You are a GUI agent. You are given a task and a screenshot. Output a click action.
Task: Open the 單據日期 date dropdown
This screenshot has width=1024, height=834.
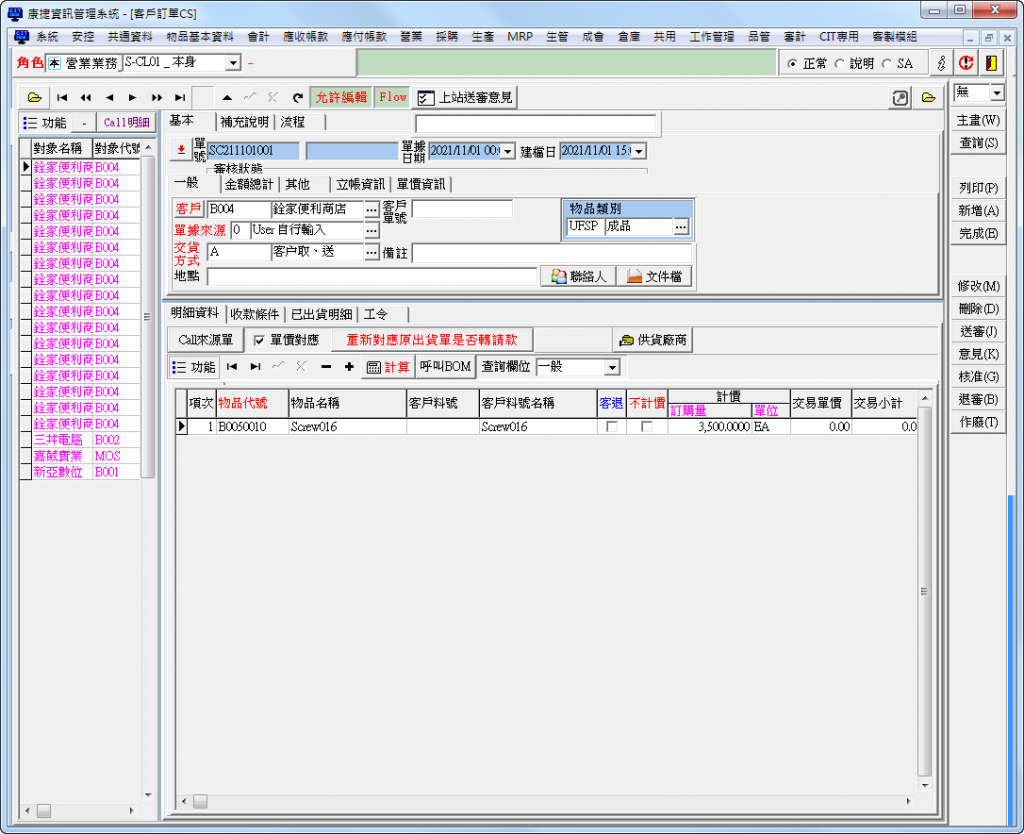[x=508, y=151]
